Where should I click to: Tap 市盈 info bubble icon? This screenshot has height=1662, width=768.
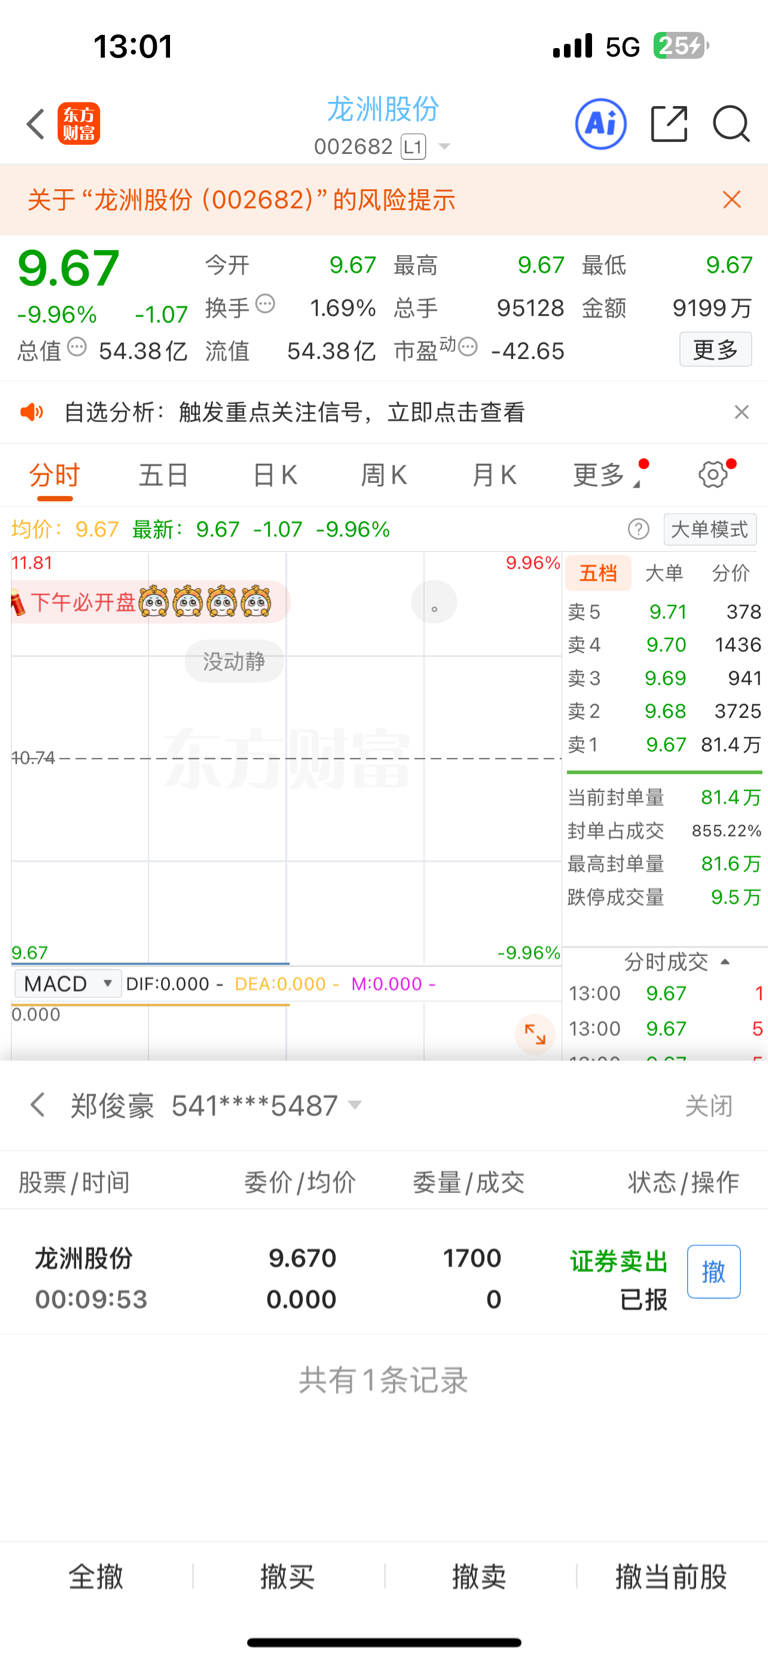pos(467,347)
